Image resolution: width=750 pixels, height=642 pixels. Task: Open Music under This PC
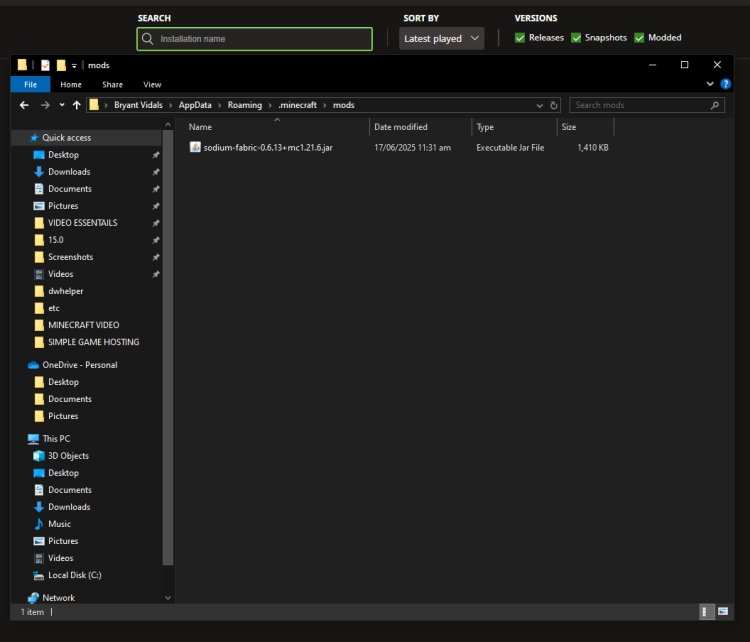(x=59, y=524)
